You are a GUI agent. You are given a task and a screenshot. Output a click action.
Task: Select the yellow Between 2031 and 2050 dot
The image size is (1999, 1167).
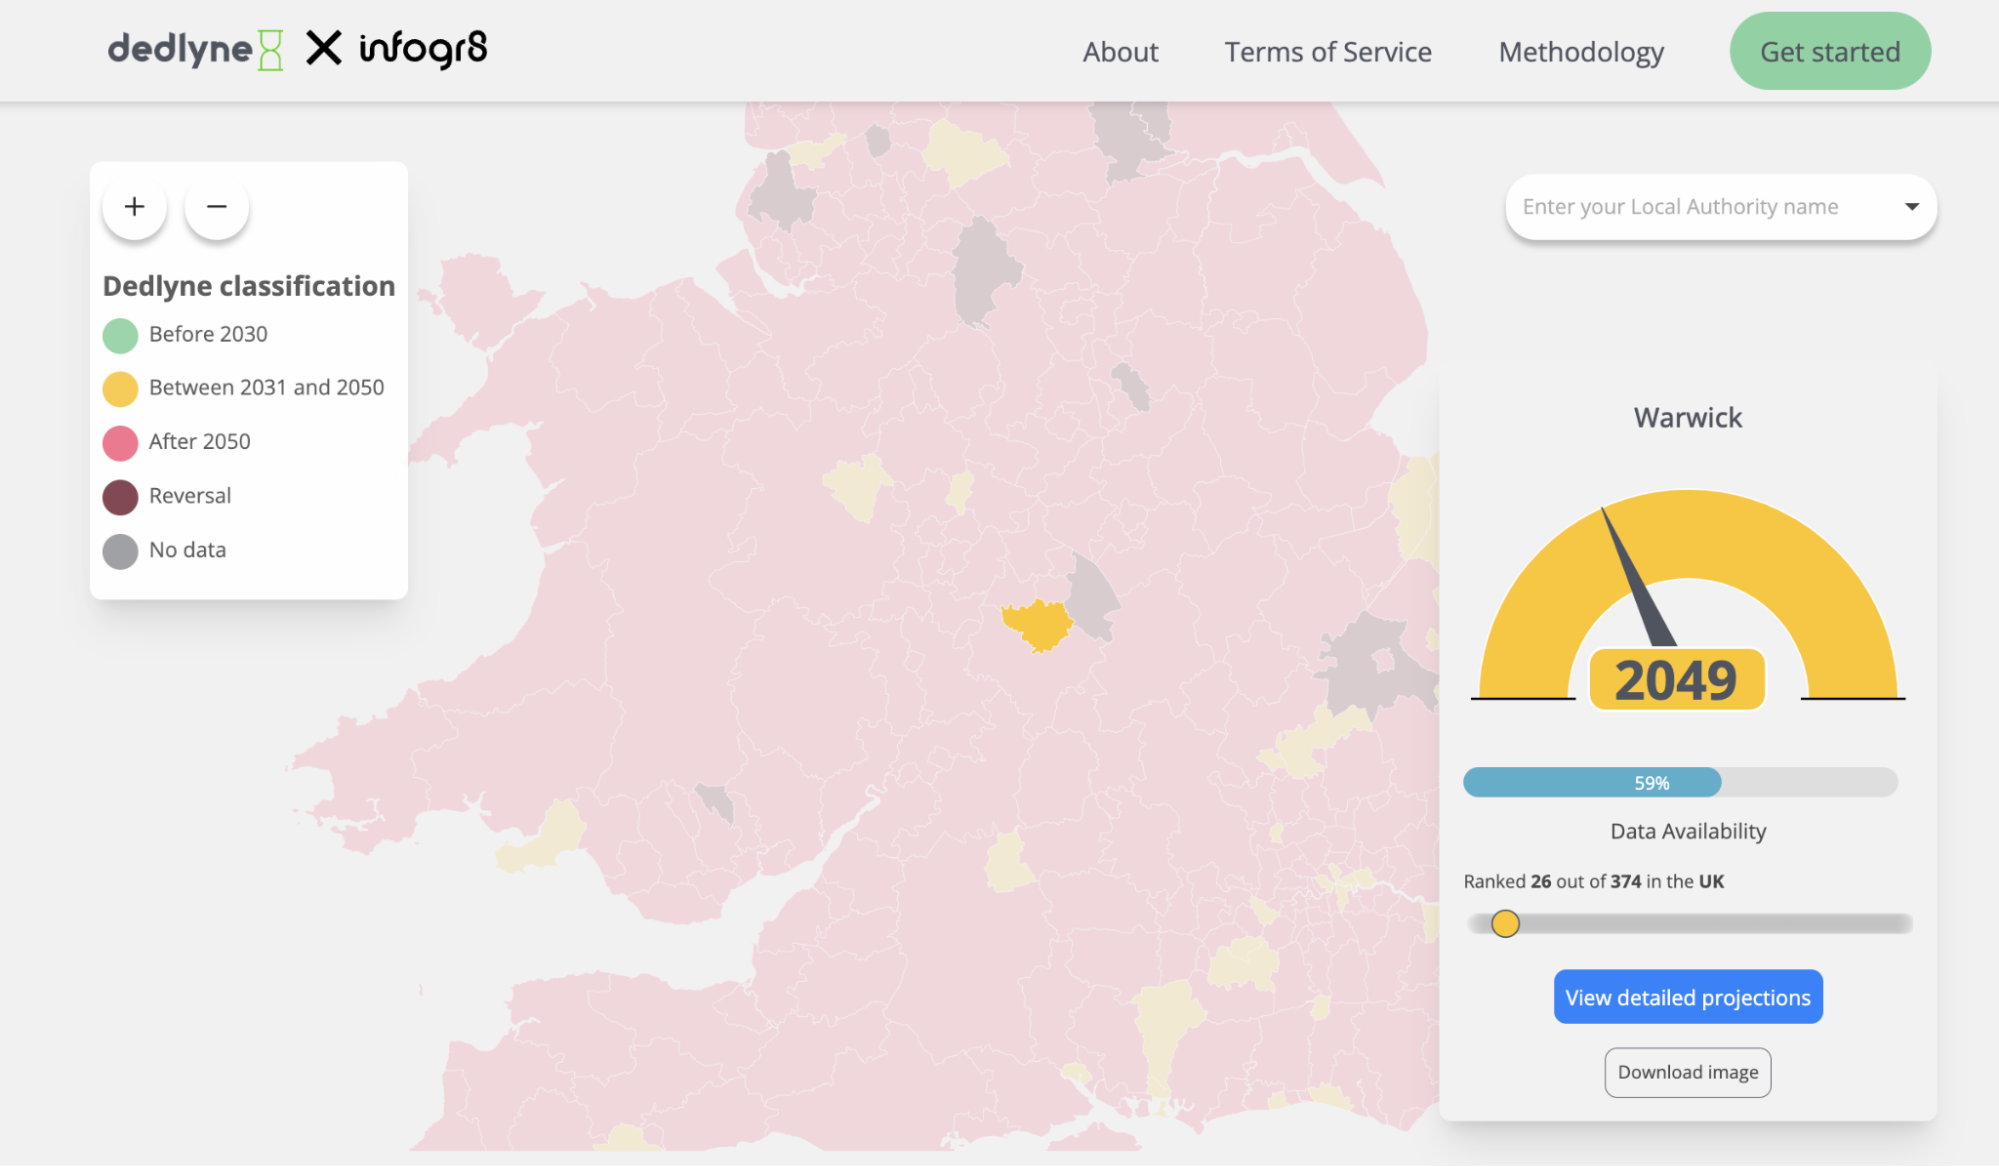[120, 388]
